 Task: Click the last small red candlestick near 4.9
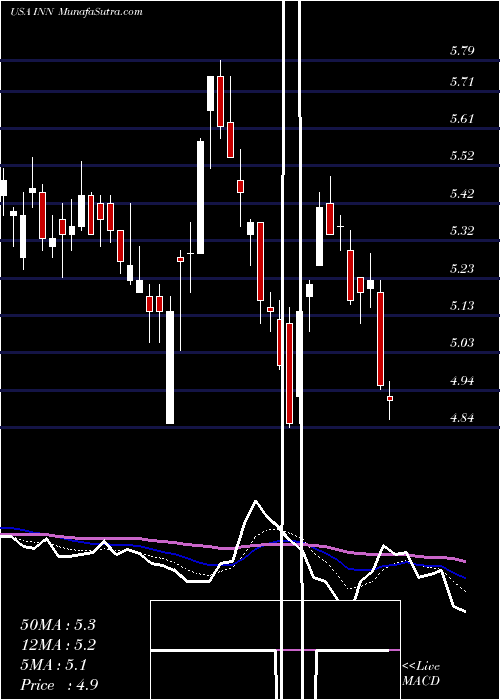click(x=390, y=398)
